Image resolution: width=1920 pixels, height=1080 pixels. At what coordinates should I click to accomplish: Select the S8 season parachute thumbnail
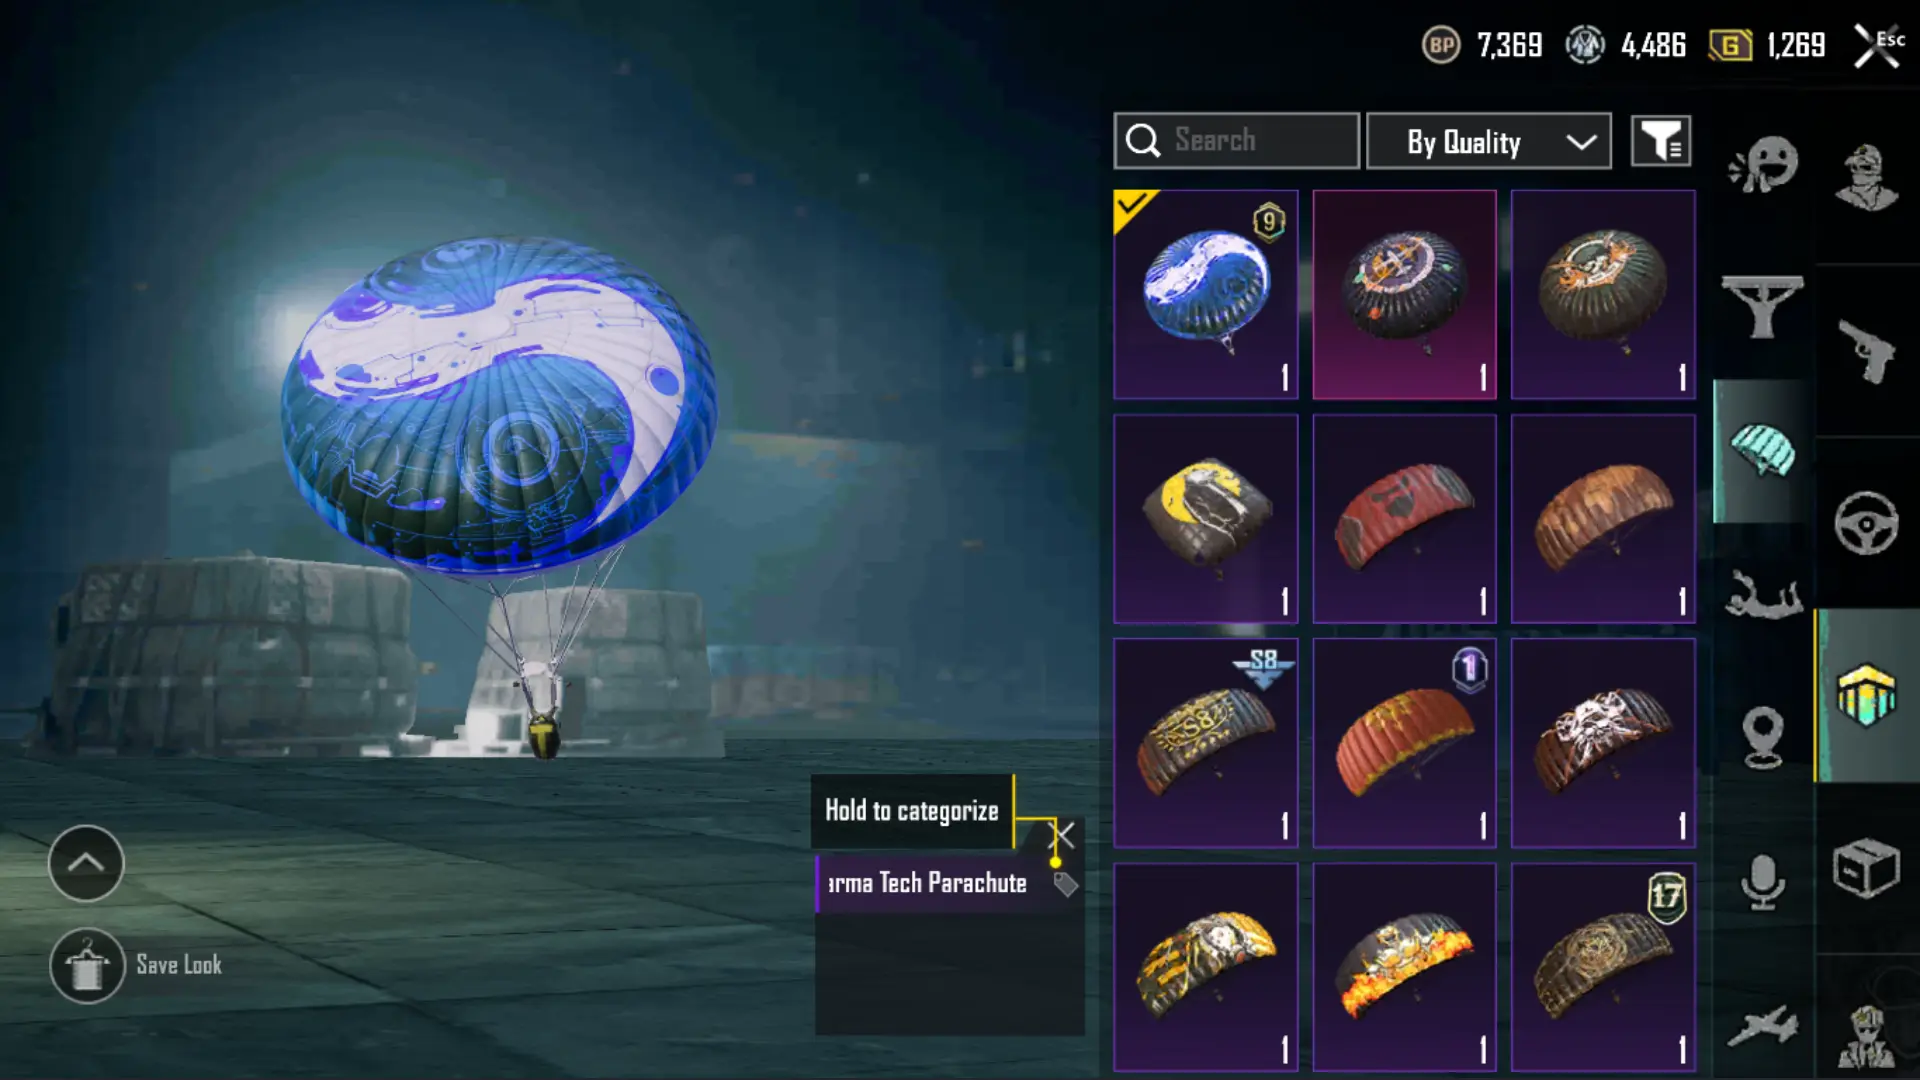[1206, 743]
